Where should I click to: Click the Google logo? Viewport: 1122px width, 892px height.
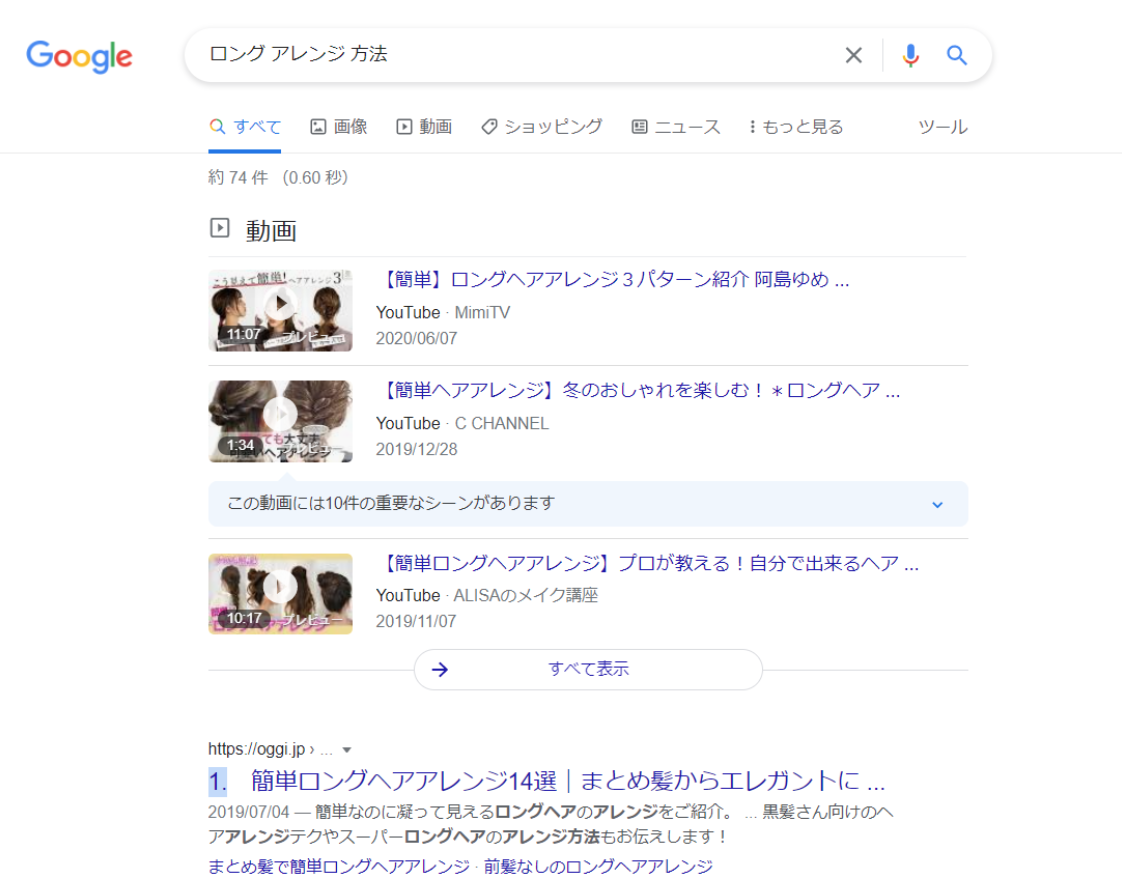(79, 56)
